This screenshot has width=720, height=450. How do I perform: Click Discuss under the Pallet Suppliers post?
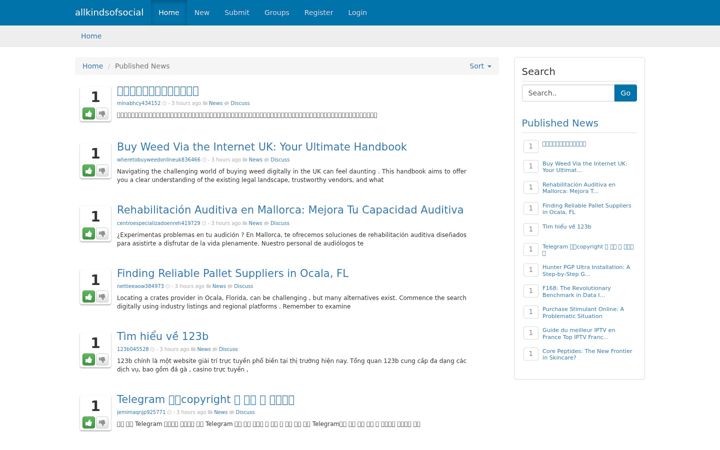[x=243, y=286]
